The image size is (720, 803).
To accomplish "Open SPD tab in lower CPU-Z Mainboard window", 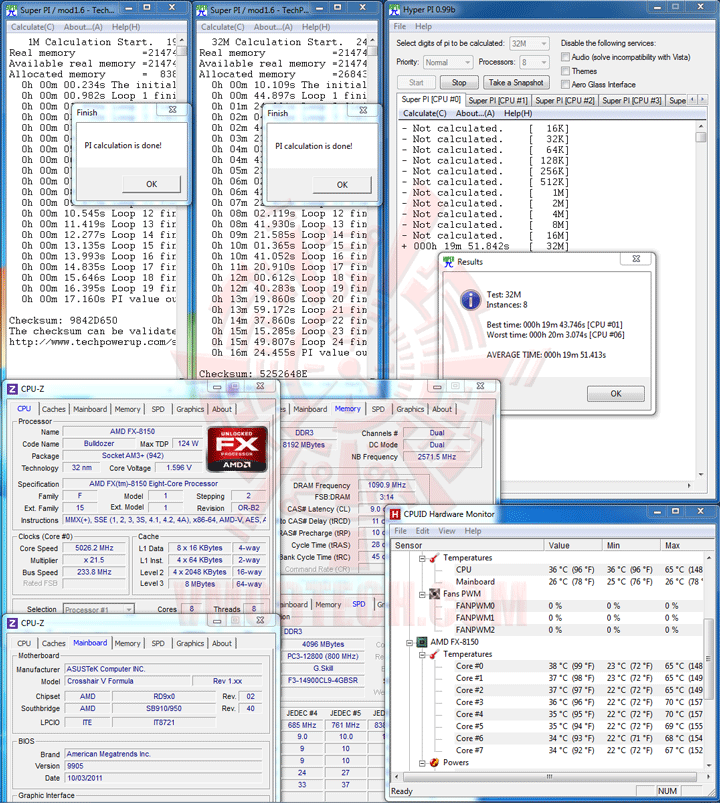I will 158,643.
